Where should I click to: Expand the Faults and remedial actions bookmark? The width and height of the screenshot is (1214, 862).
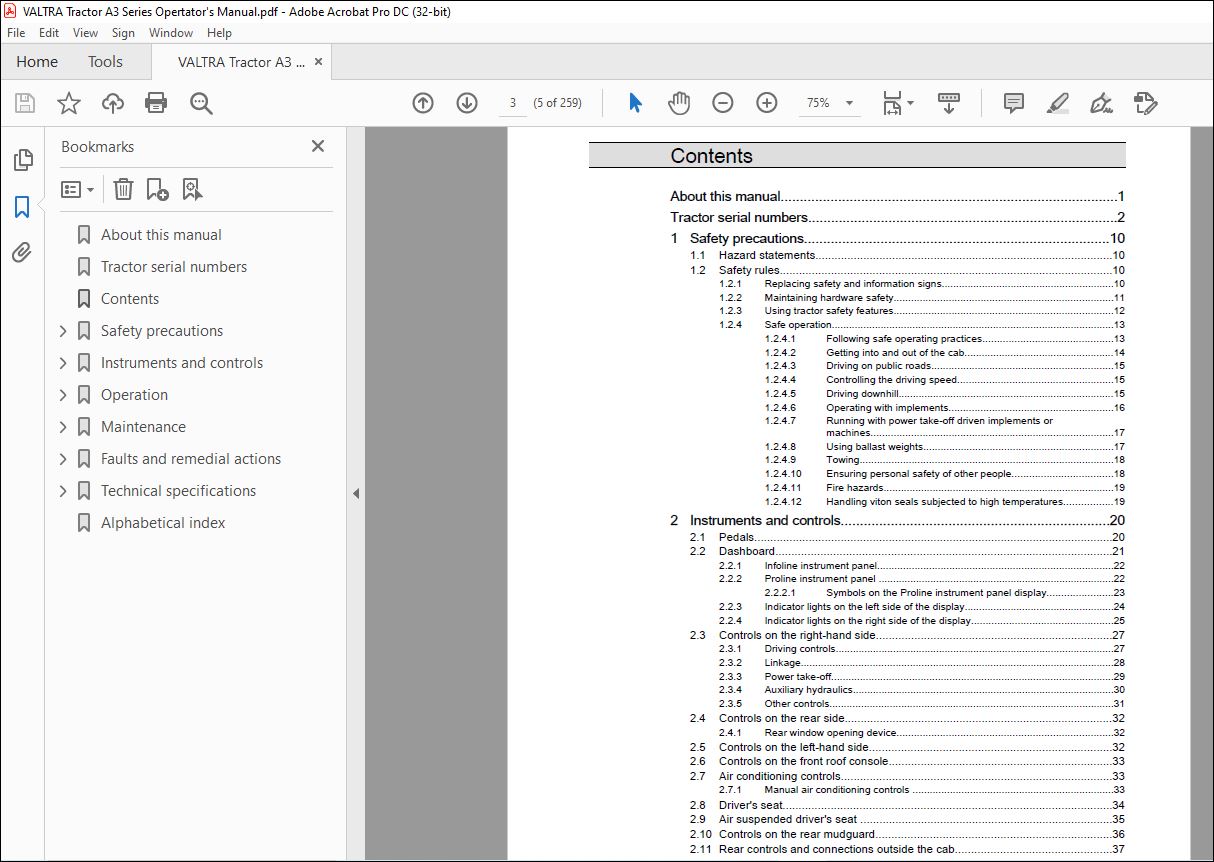pos(63,459)
